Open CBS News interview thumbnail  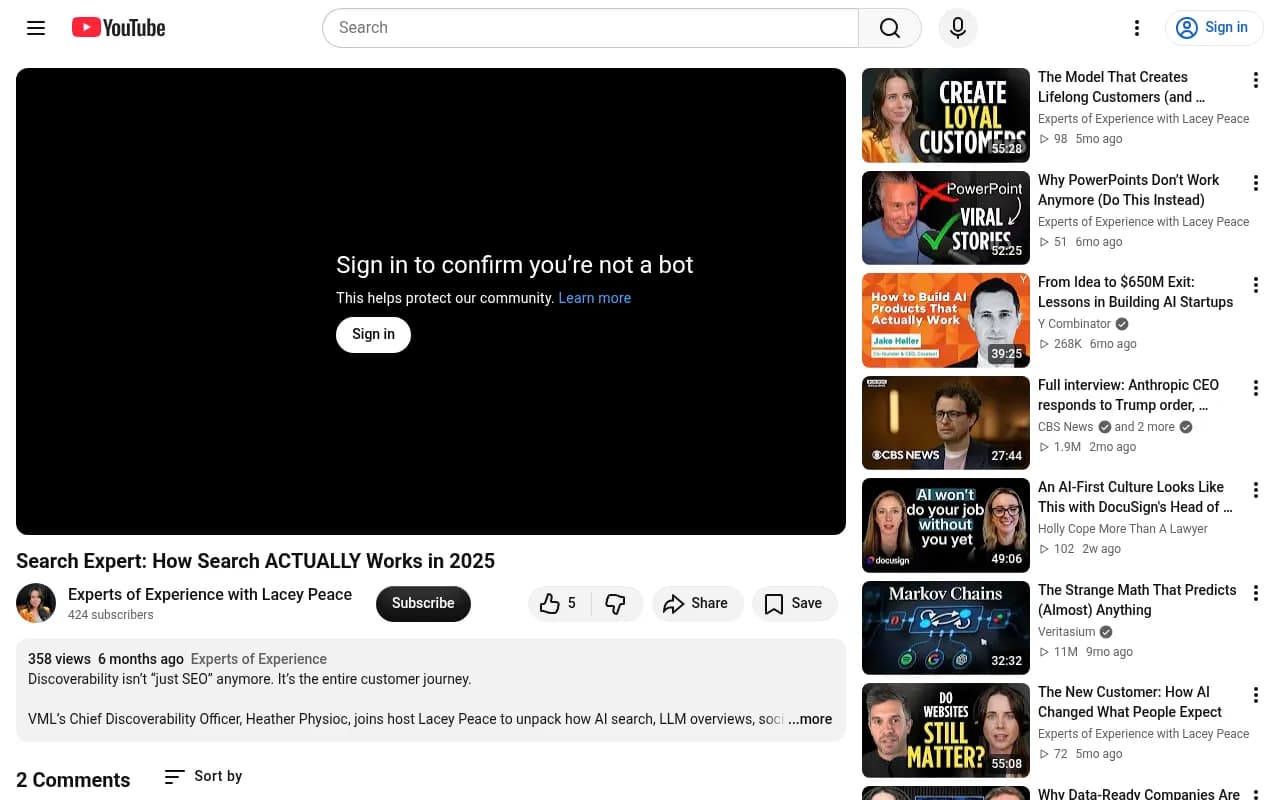[x=946, y=423]
